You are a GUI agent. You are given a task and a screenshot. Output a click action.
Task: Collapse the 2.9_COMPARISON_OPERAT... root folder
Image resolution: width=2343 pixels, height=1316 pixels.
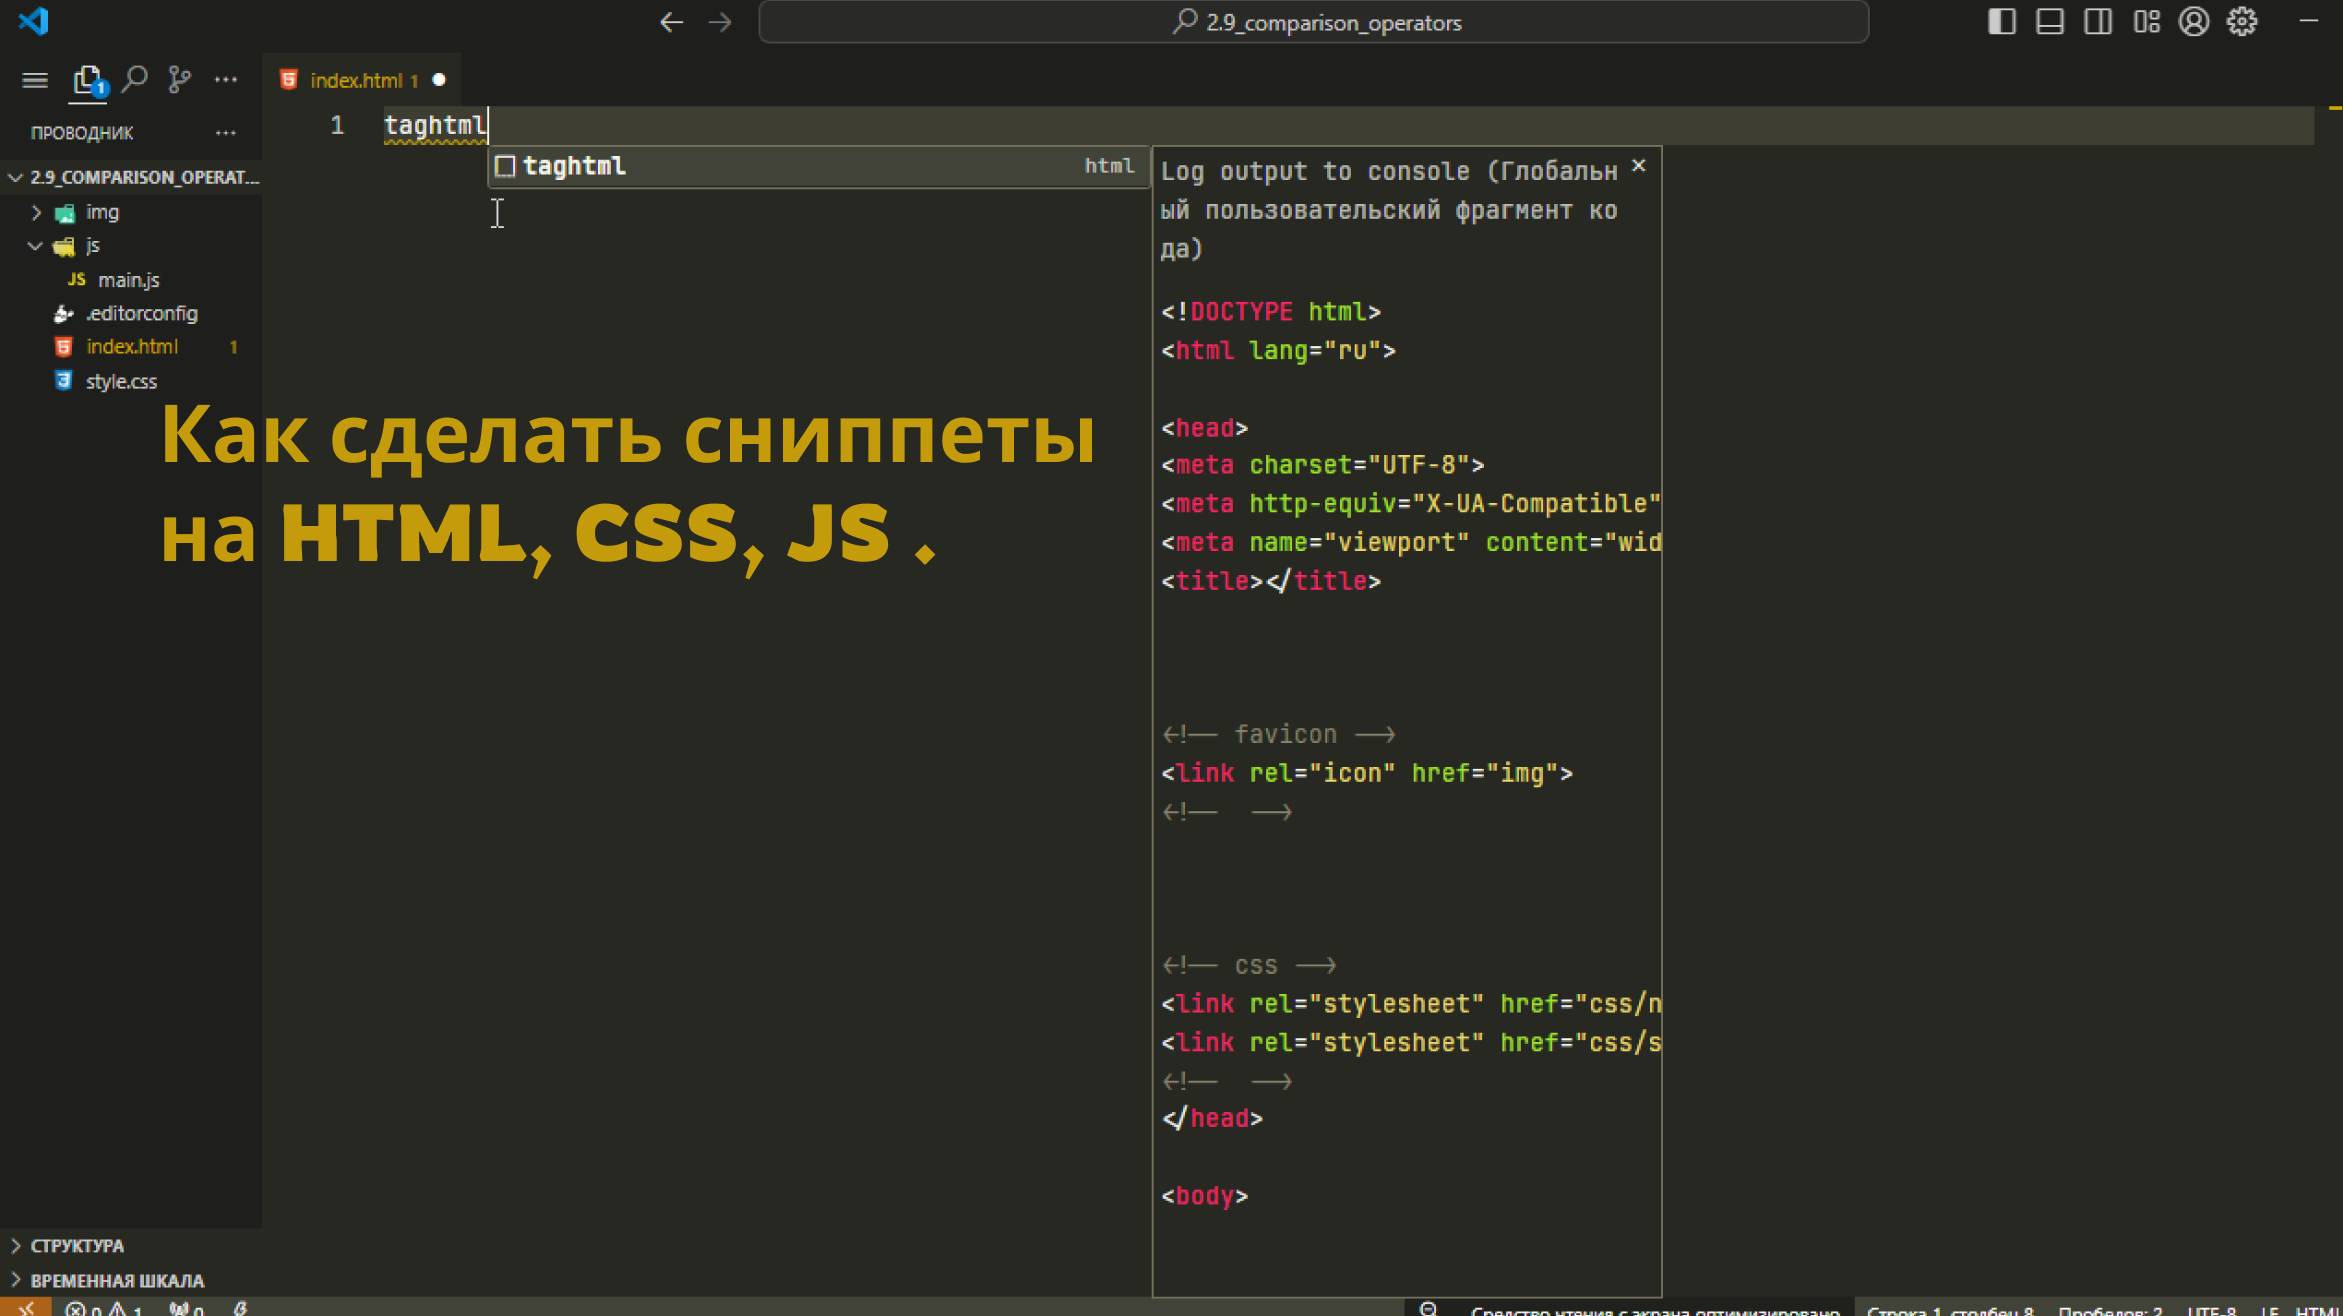click(131, 177)
